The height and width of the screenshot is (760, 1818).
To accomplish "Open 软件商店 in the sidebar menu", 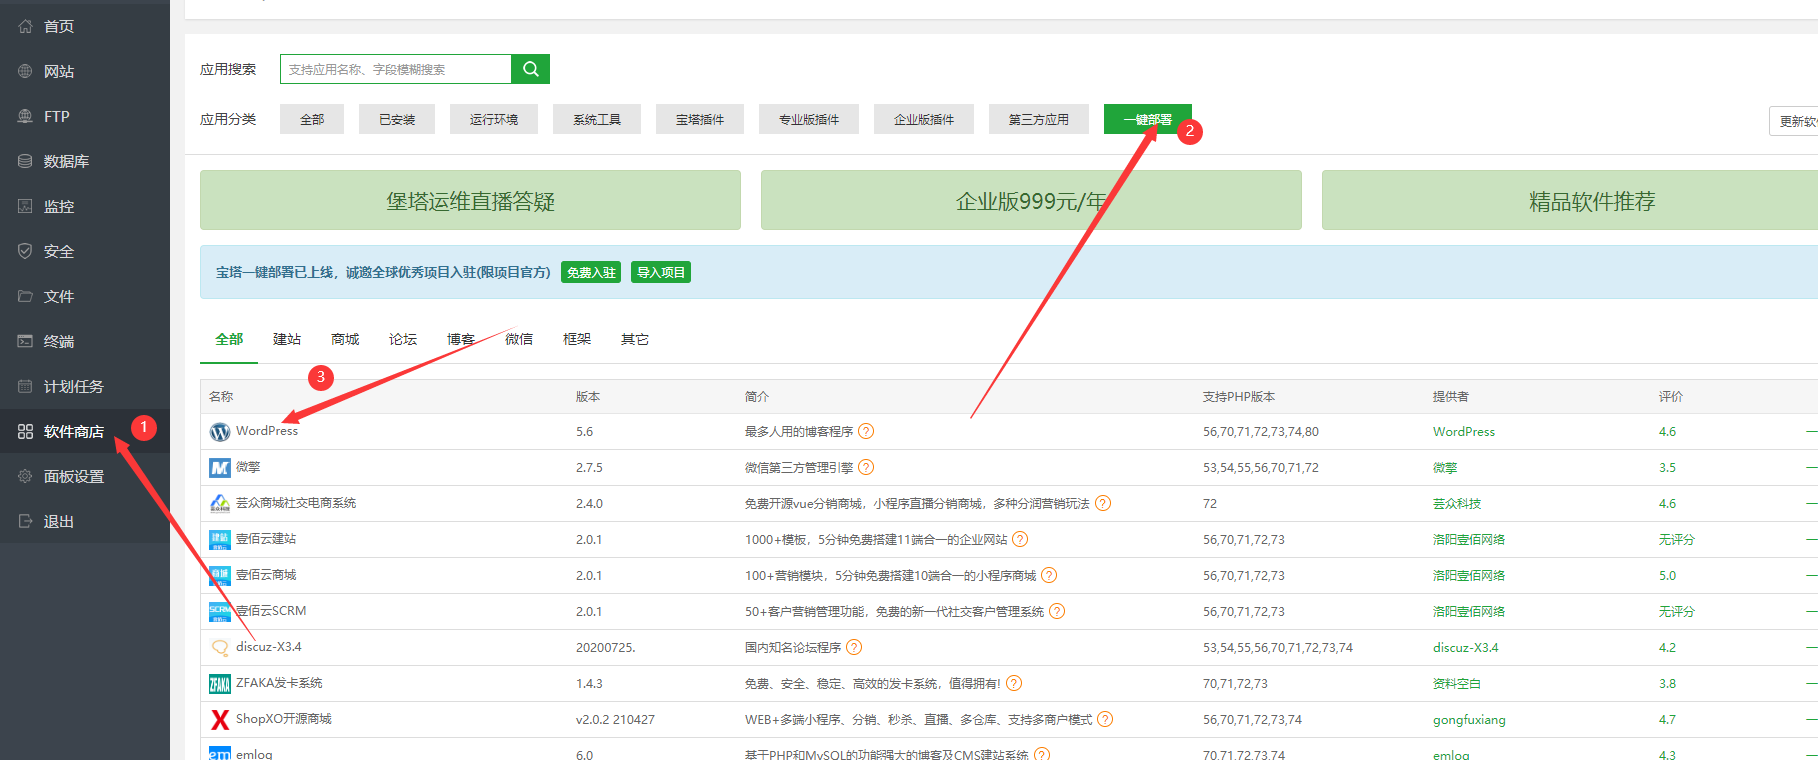I will [x=85, y=431].
